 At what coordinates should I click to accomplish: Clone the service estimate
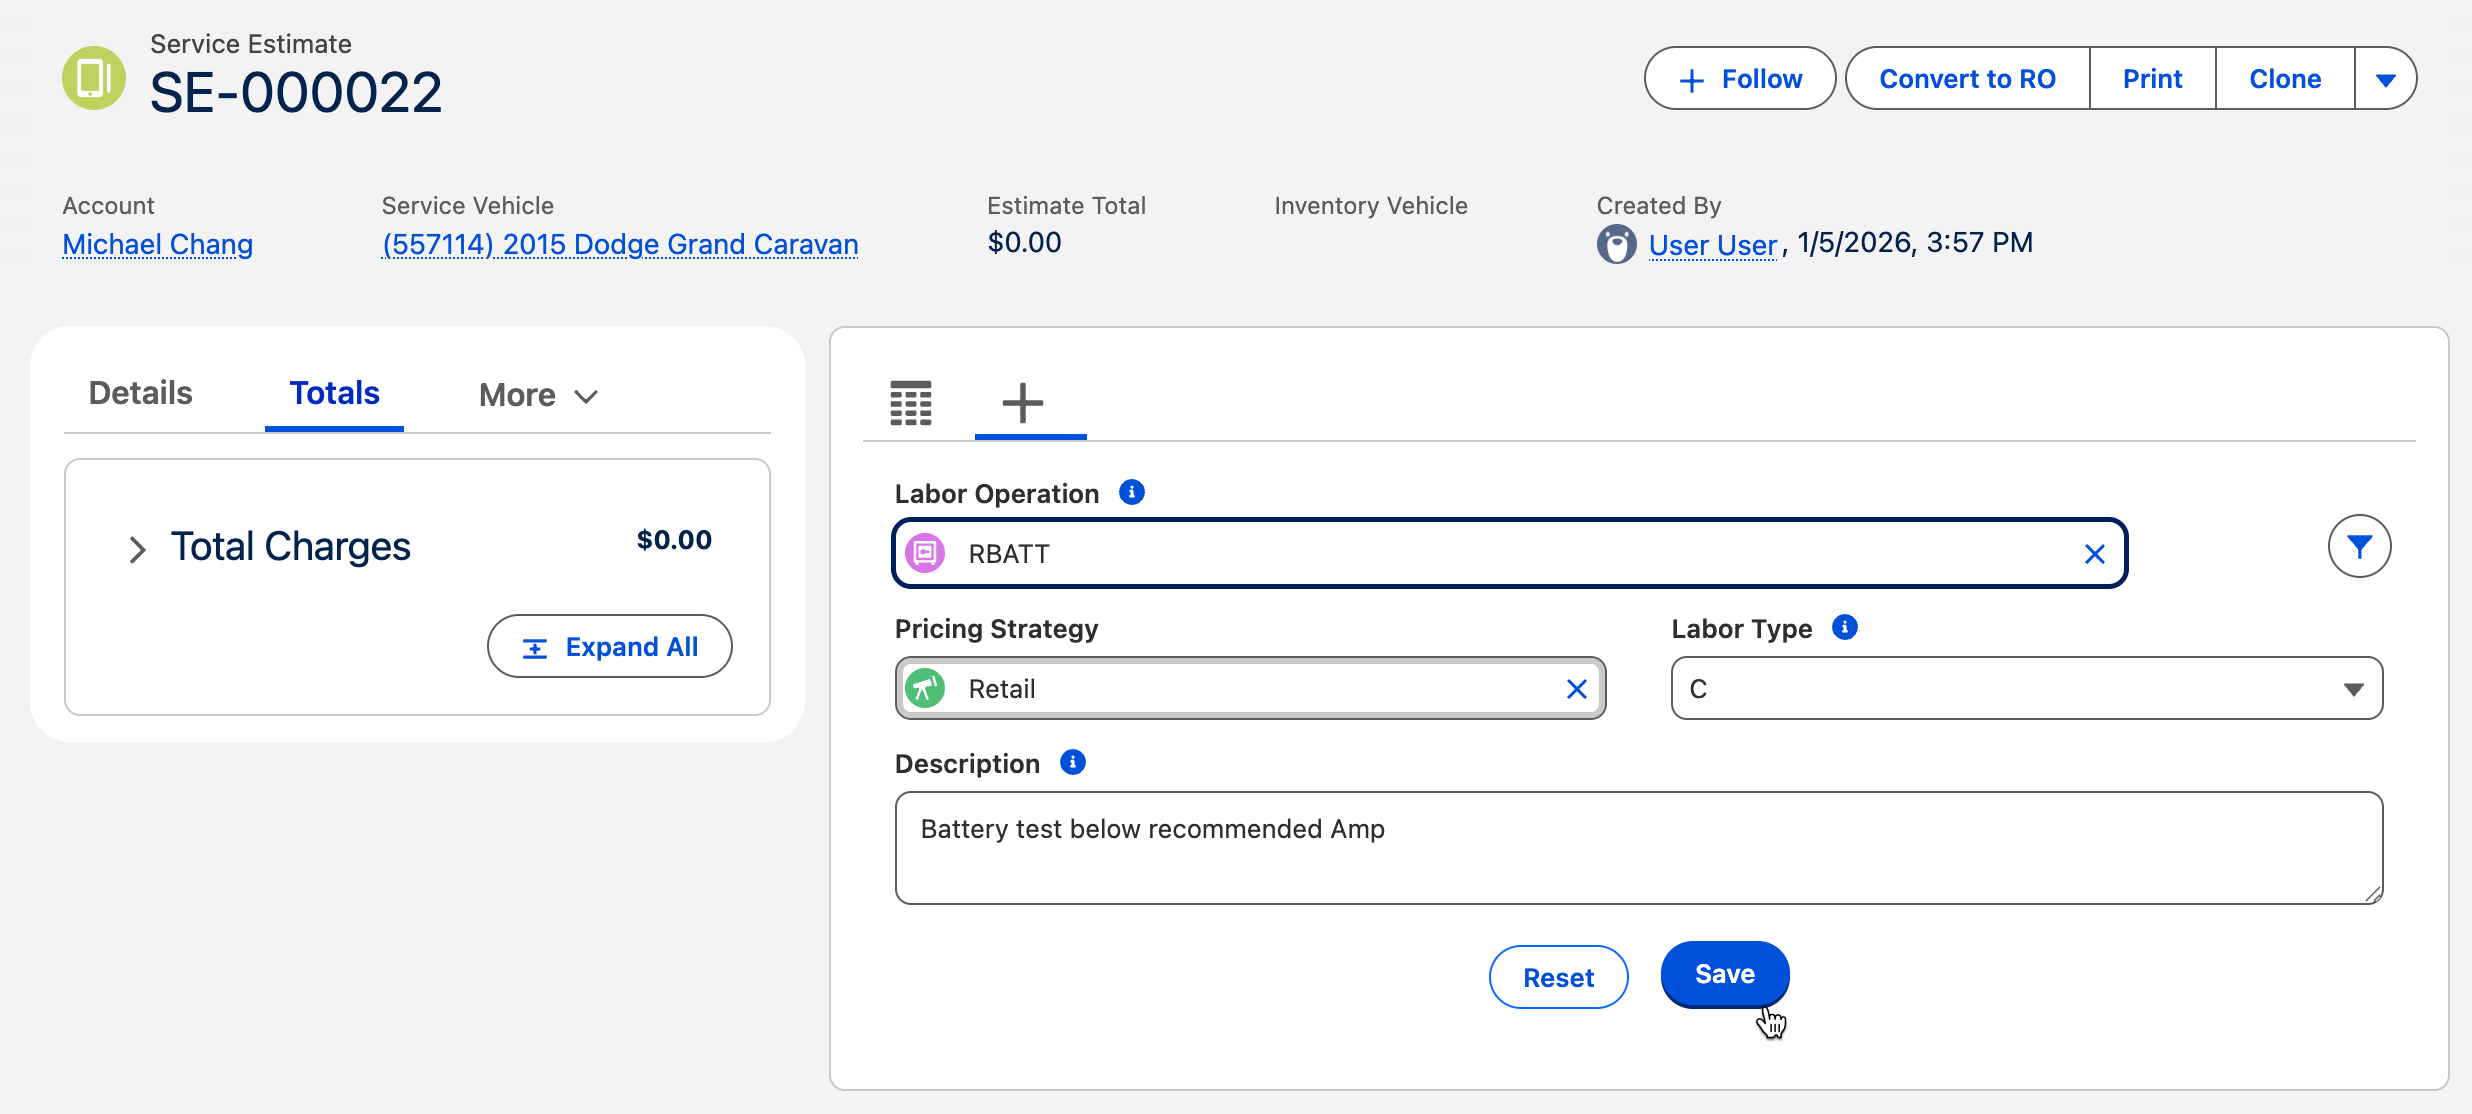pyautogui.click(x=2285, y=79)
